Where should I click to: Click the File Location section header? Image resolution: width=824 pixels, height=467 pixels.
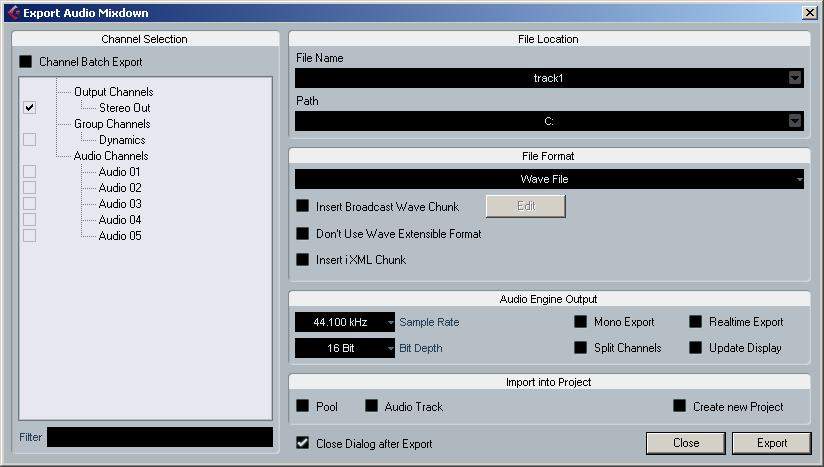point(549,39)
